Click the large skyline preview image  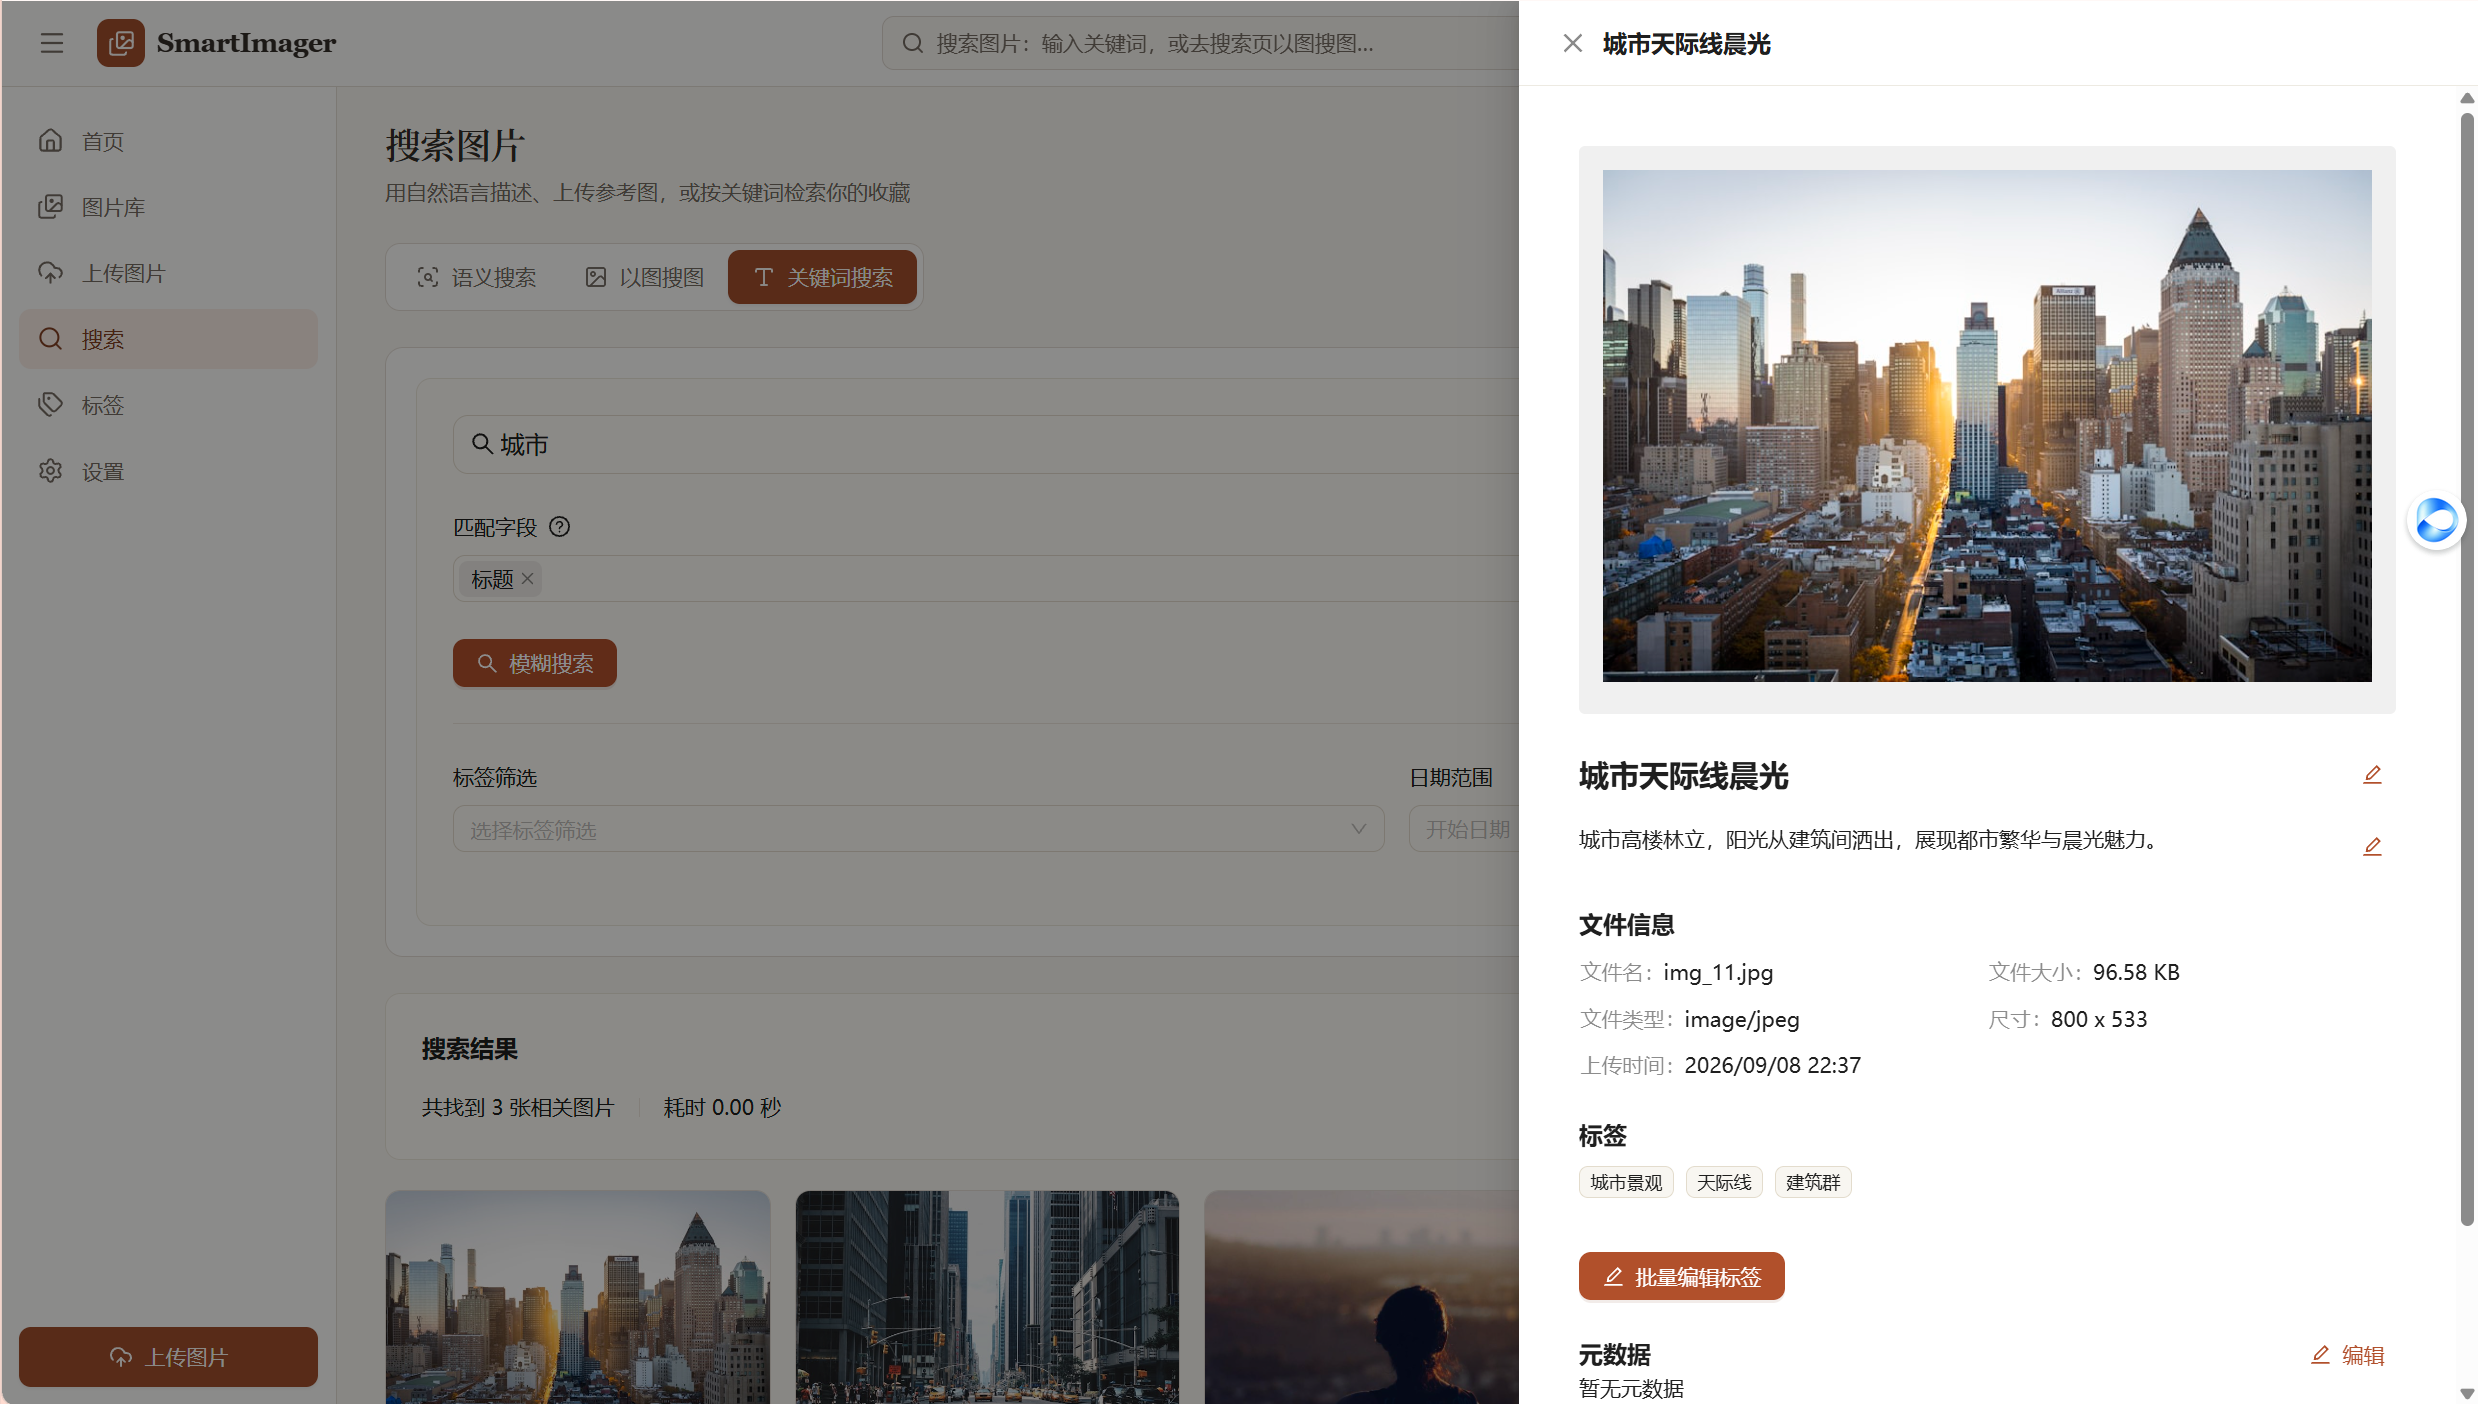click(x=1987, y=426)
